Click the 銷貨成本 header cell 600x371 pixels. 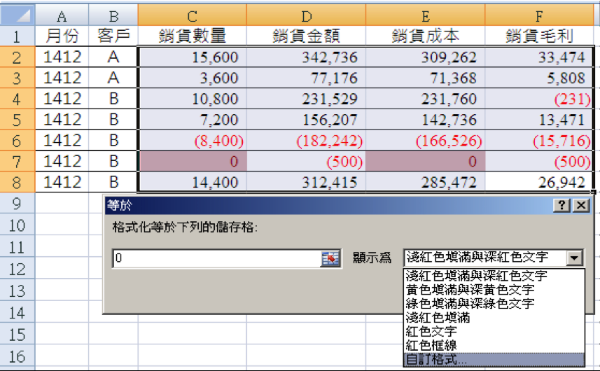coord(425,36)
